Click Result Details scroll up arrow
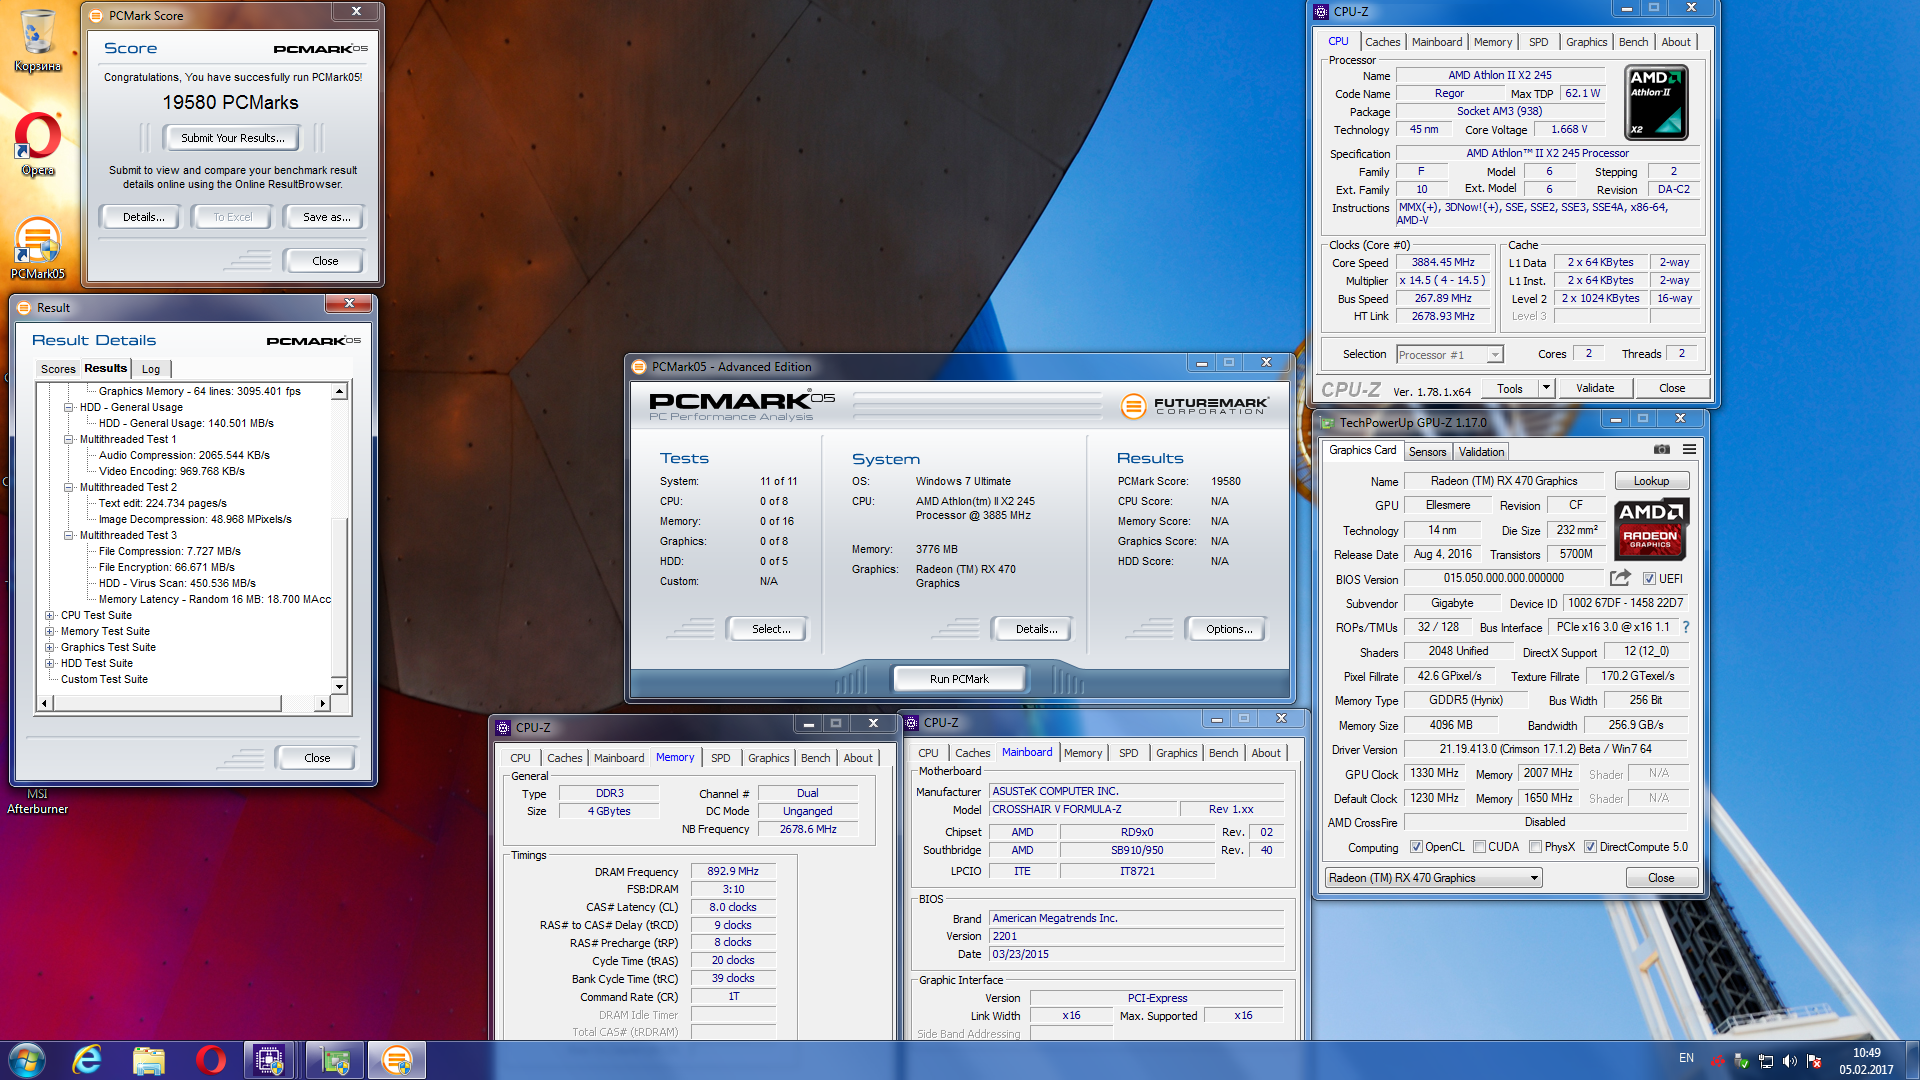Image resolution: width=1920 pixels, height=1080 pixels. point(339,392)
